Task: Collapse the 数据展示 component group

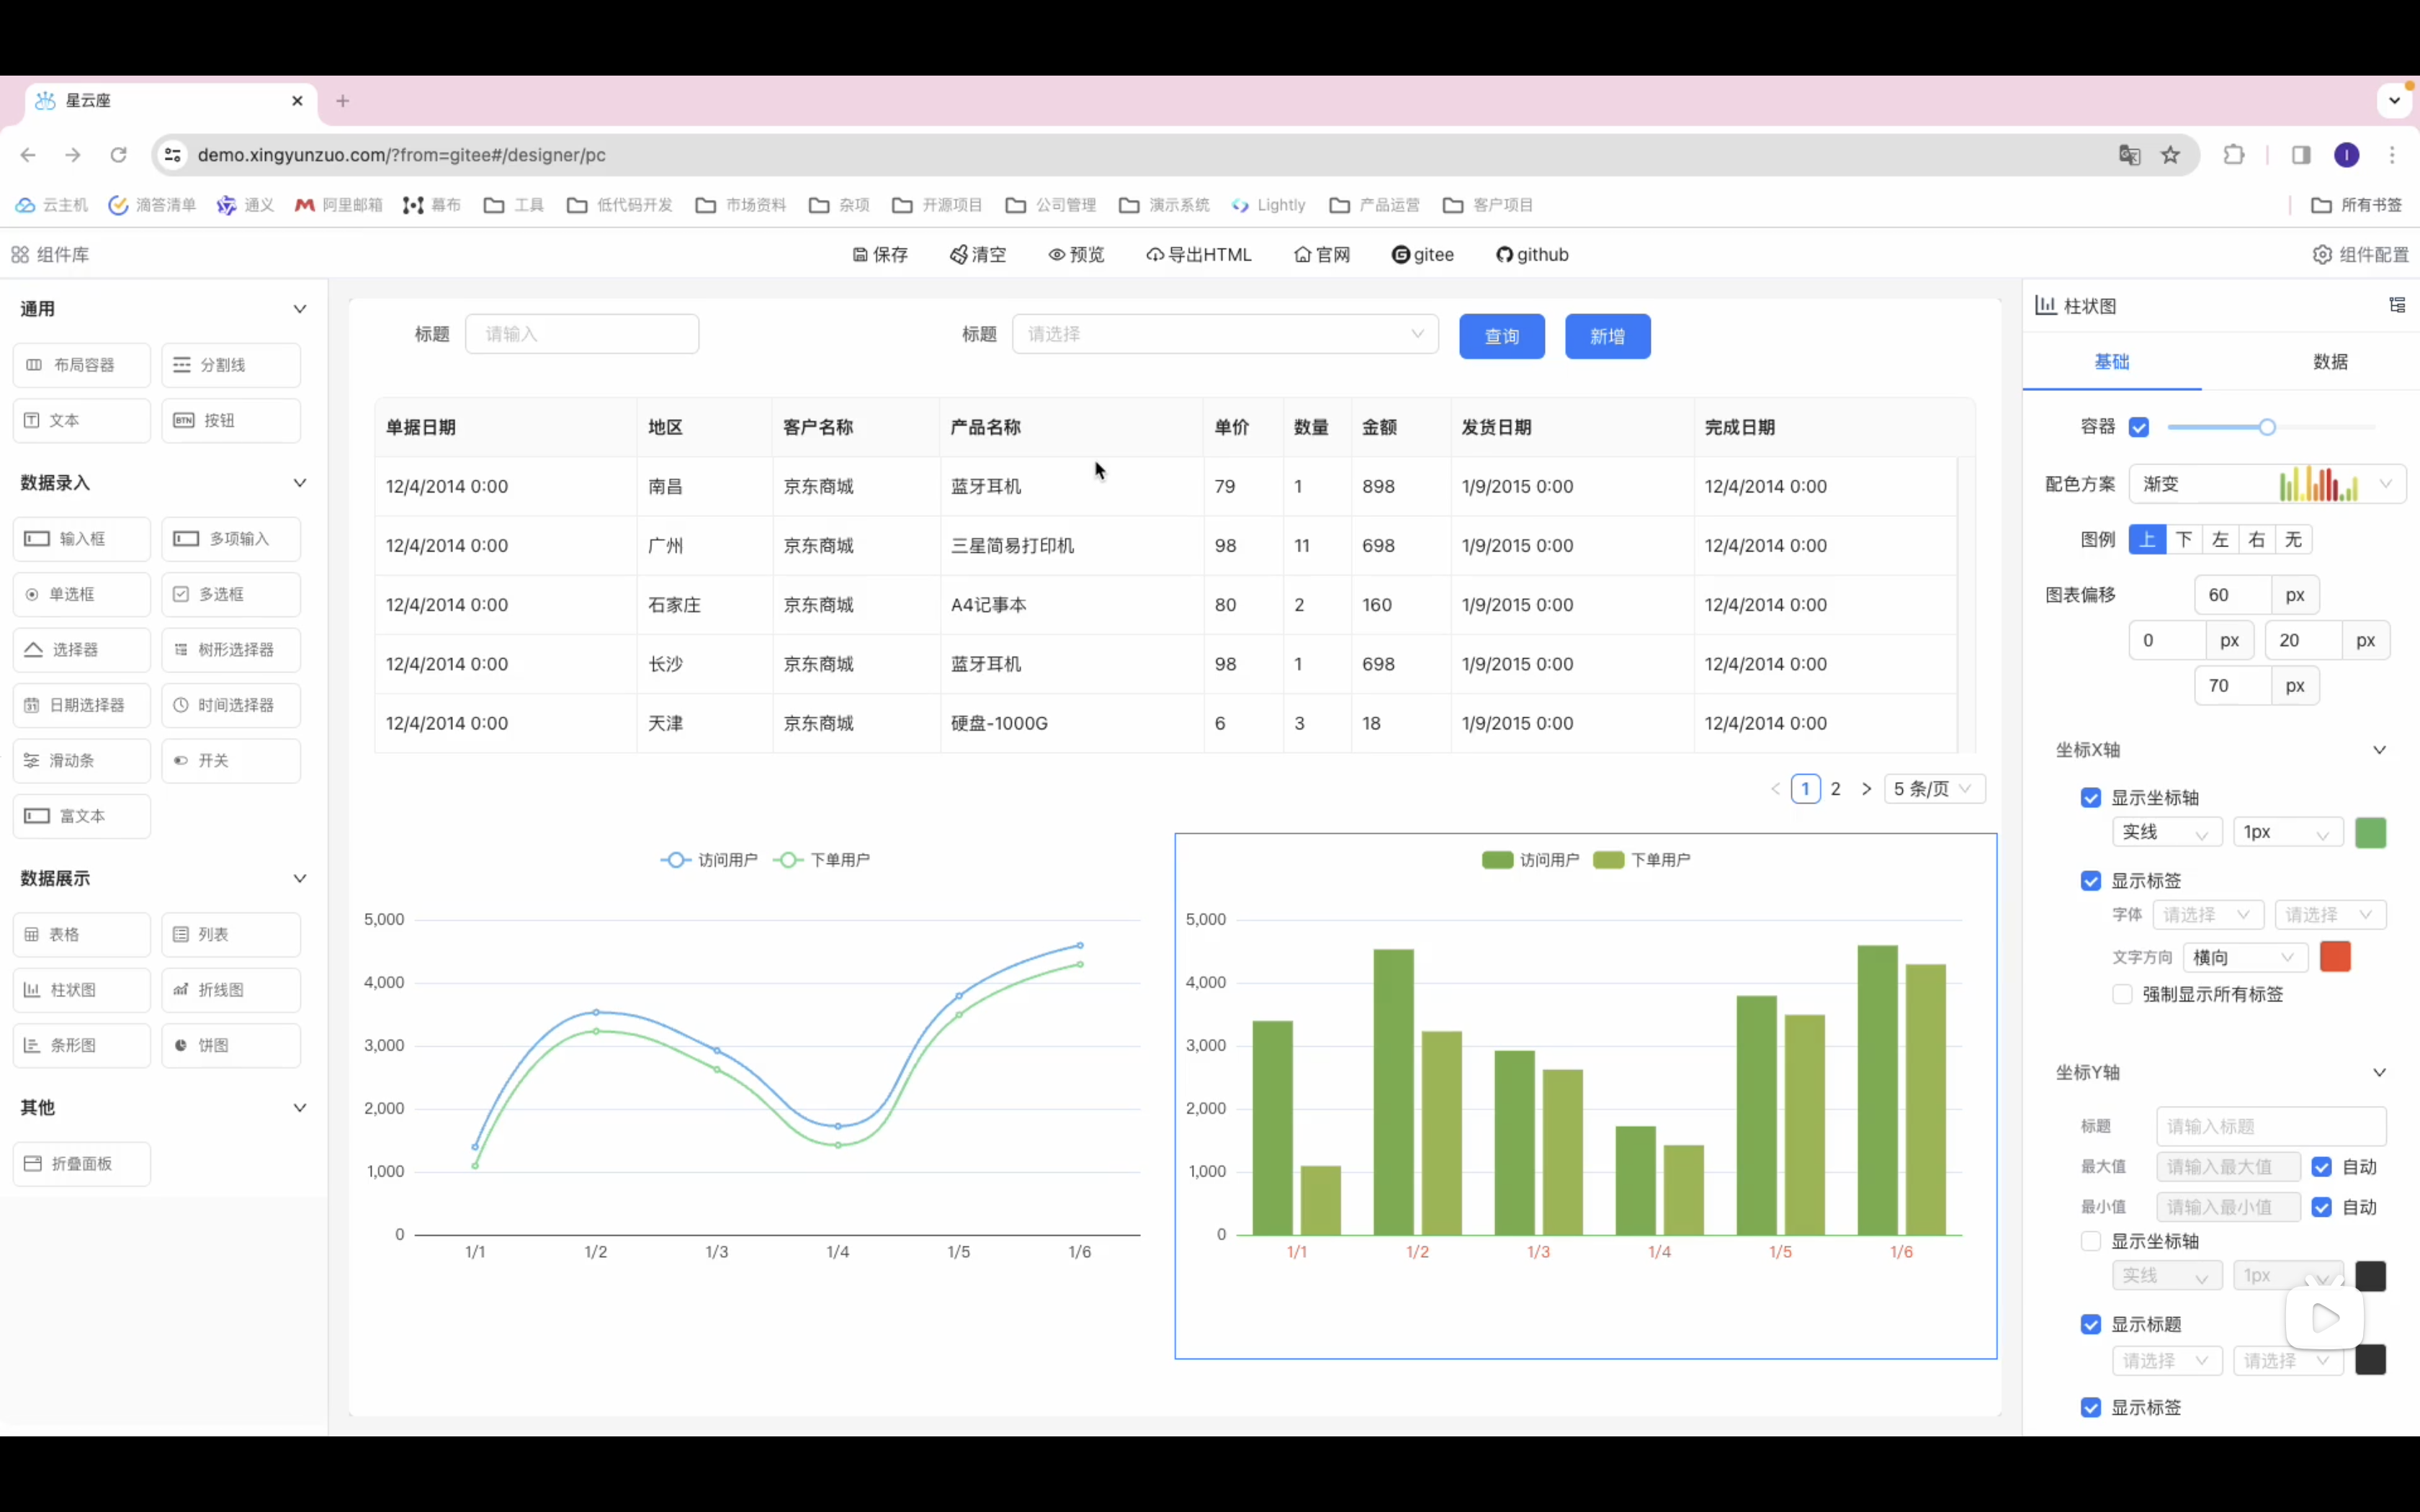Action: [x=299, y=878]
